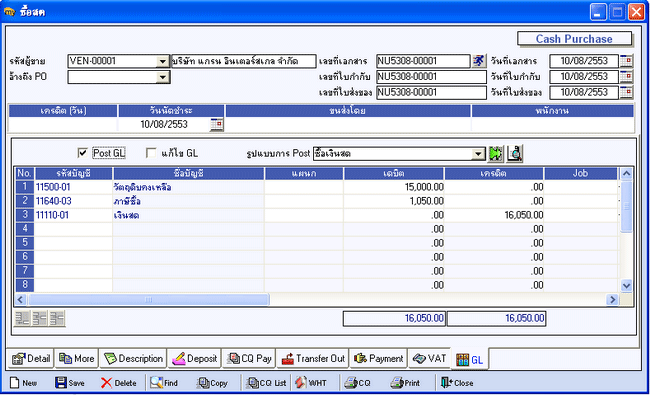
Task: Select the GL tab
Action: 470,360
